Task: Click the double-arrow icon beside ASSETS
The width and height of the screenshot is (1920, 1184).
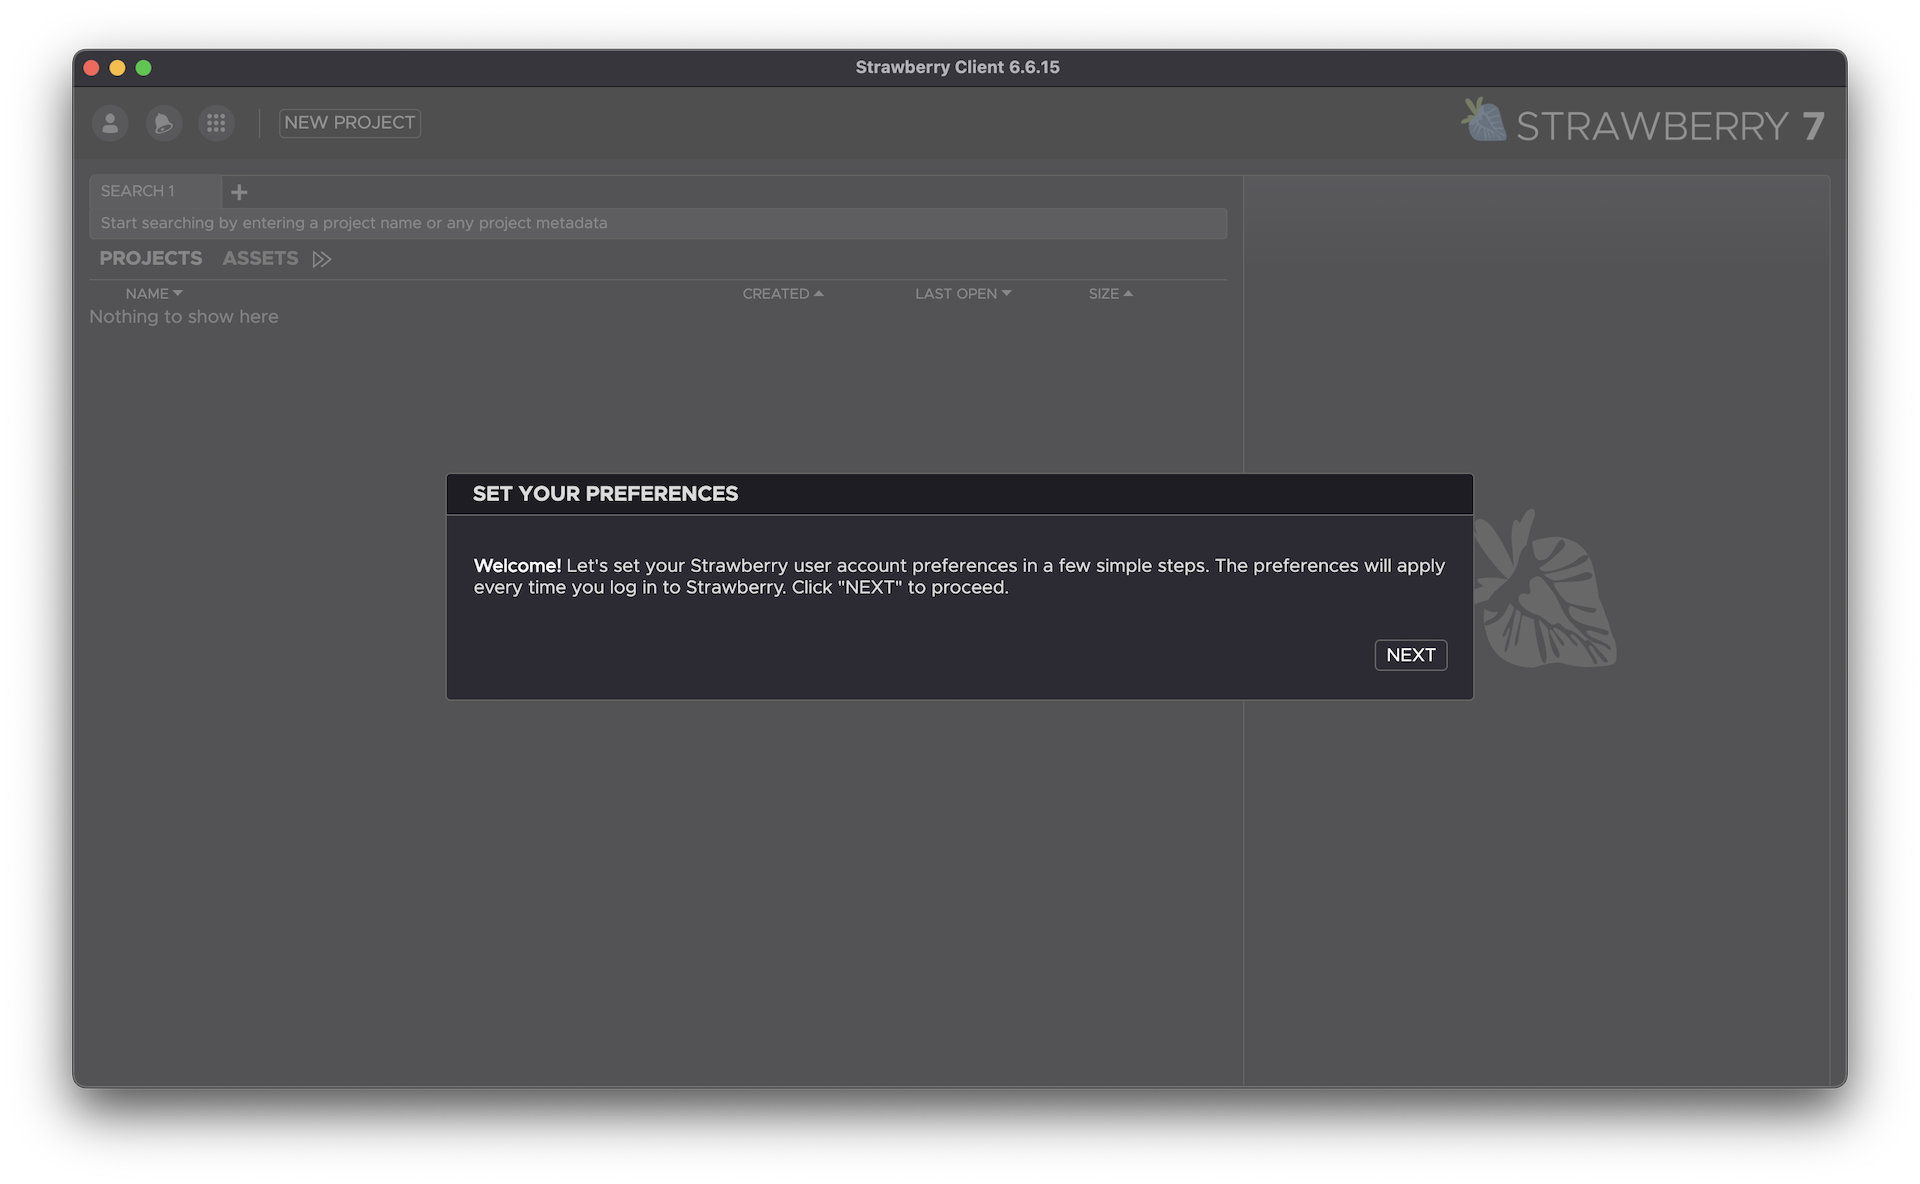Action: (322, 259)
